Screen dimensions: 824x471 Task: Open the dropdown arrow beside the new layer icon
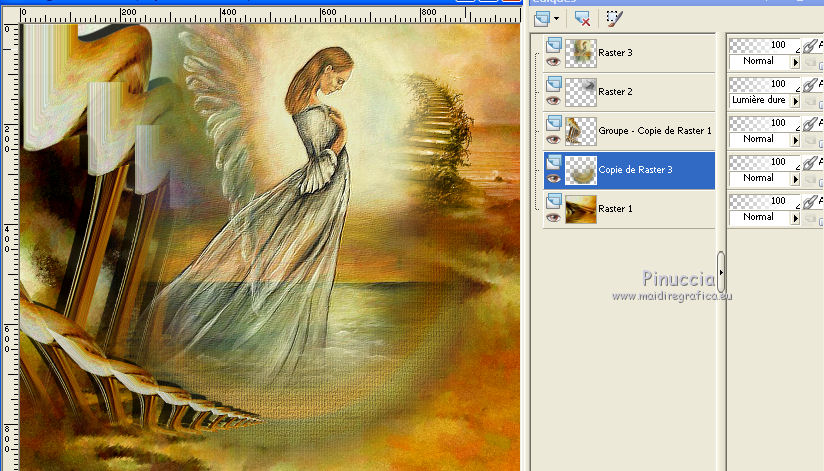click(557, 19)
